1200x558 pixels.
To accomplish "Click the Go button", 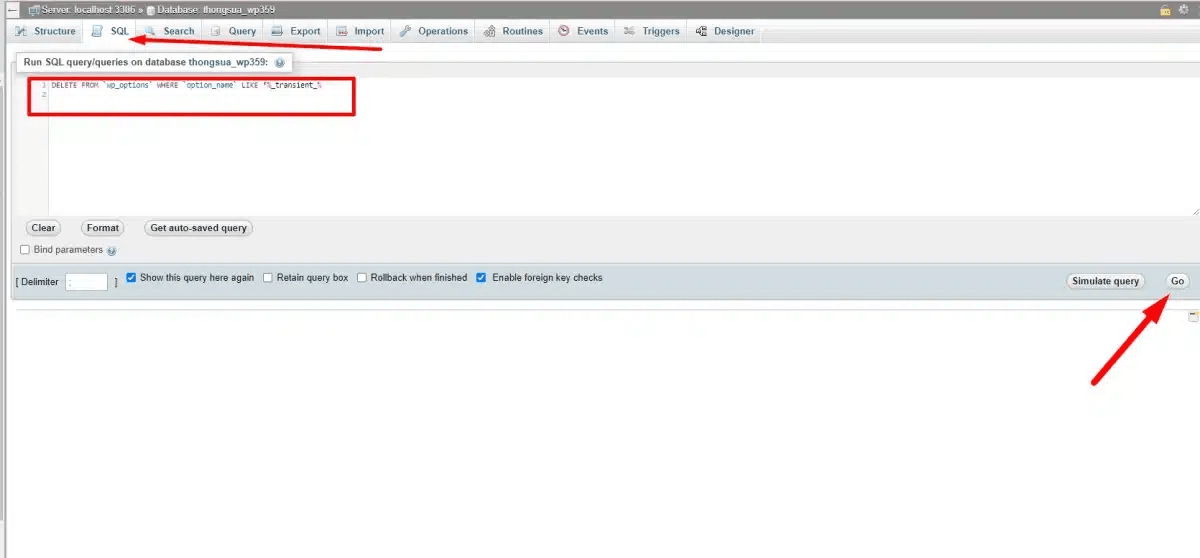I will click(1177, 281).
